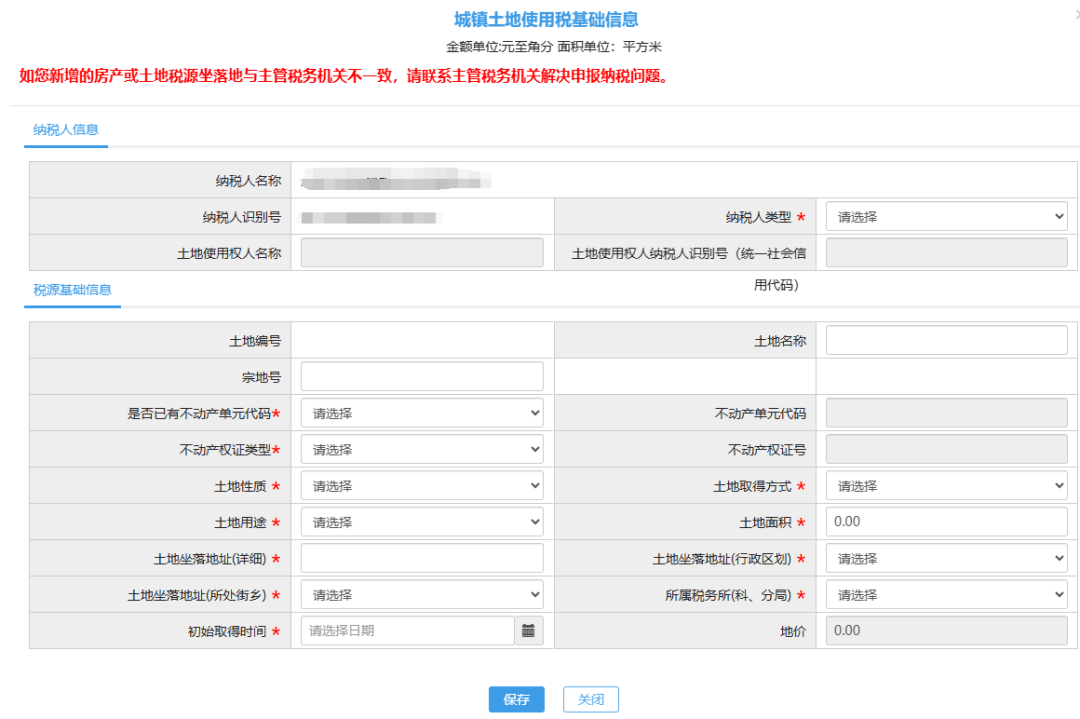
Task: Click inside the 土地坐落地址(详细) input field
Action: coord(421,557)
